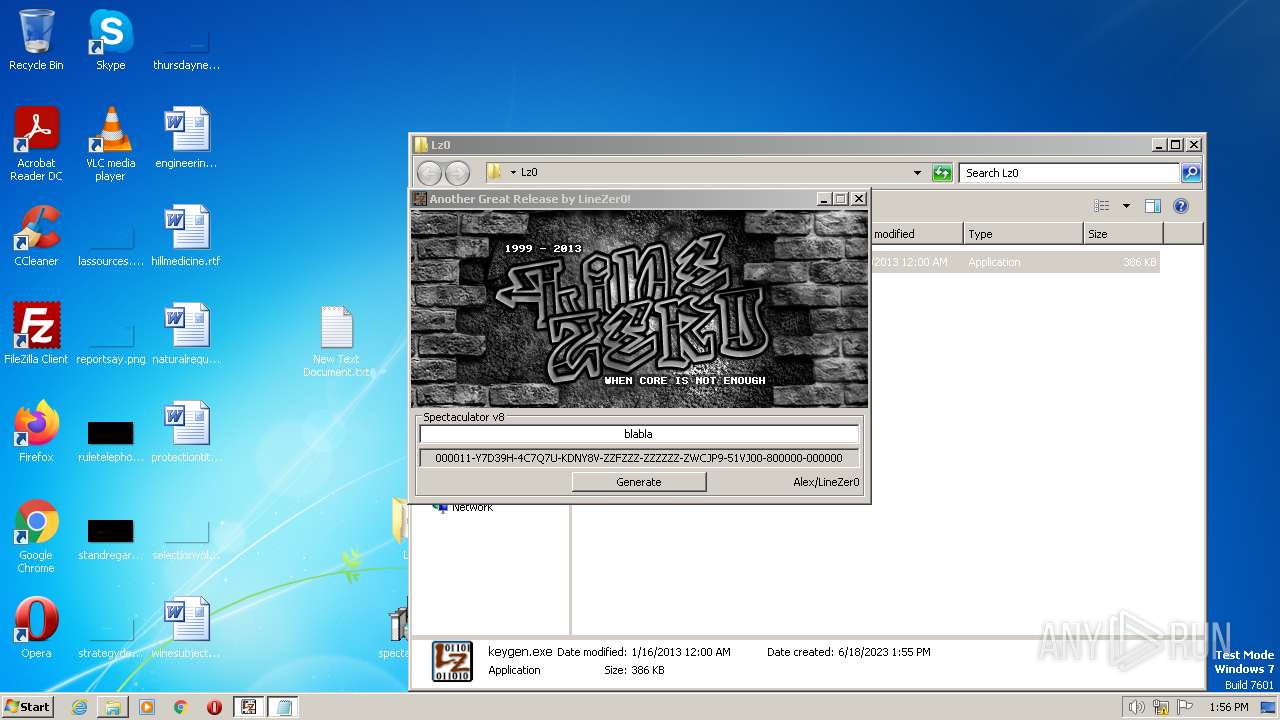Switch to the keygen taskbar button
The width and height of the screenshot is (1280, 720).
coord(248,707)
